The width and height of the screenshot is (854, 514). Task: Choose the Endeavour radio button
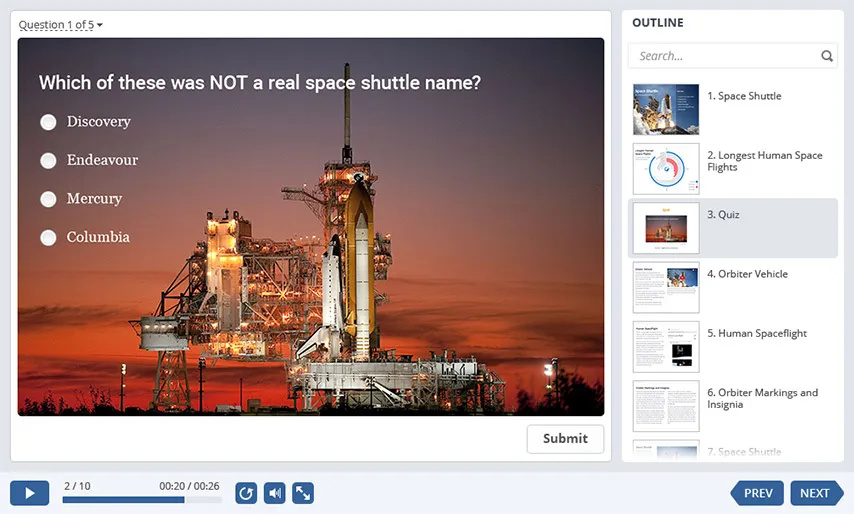(48, 160)
